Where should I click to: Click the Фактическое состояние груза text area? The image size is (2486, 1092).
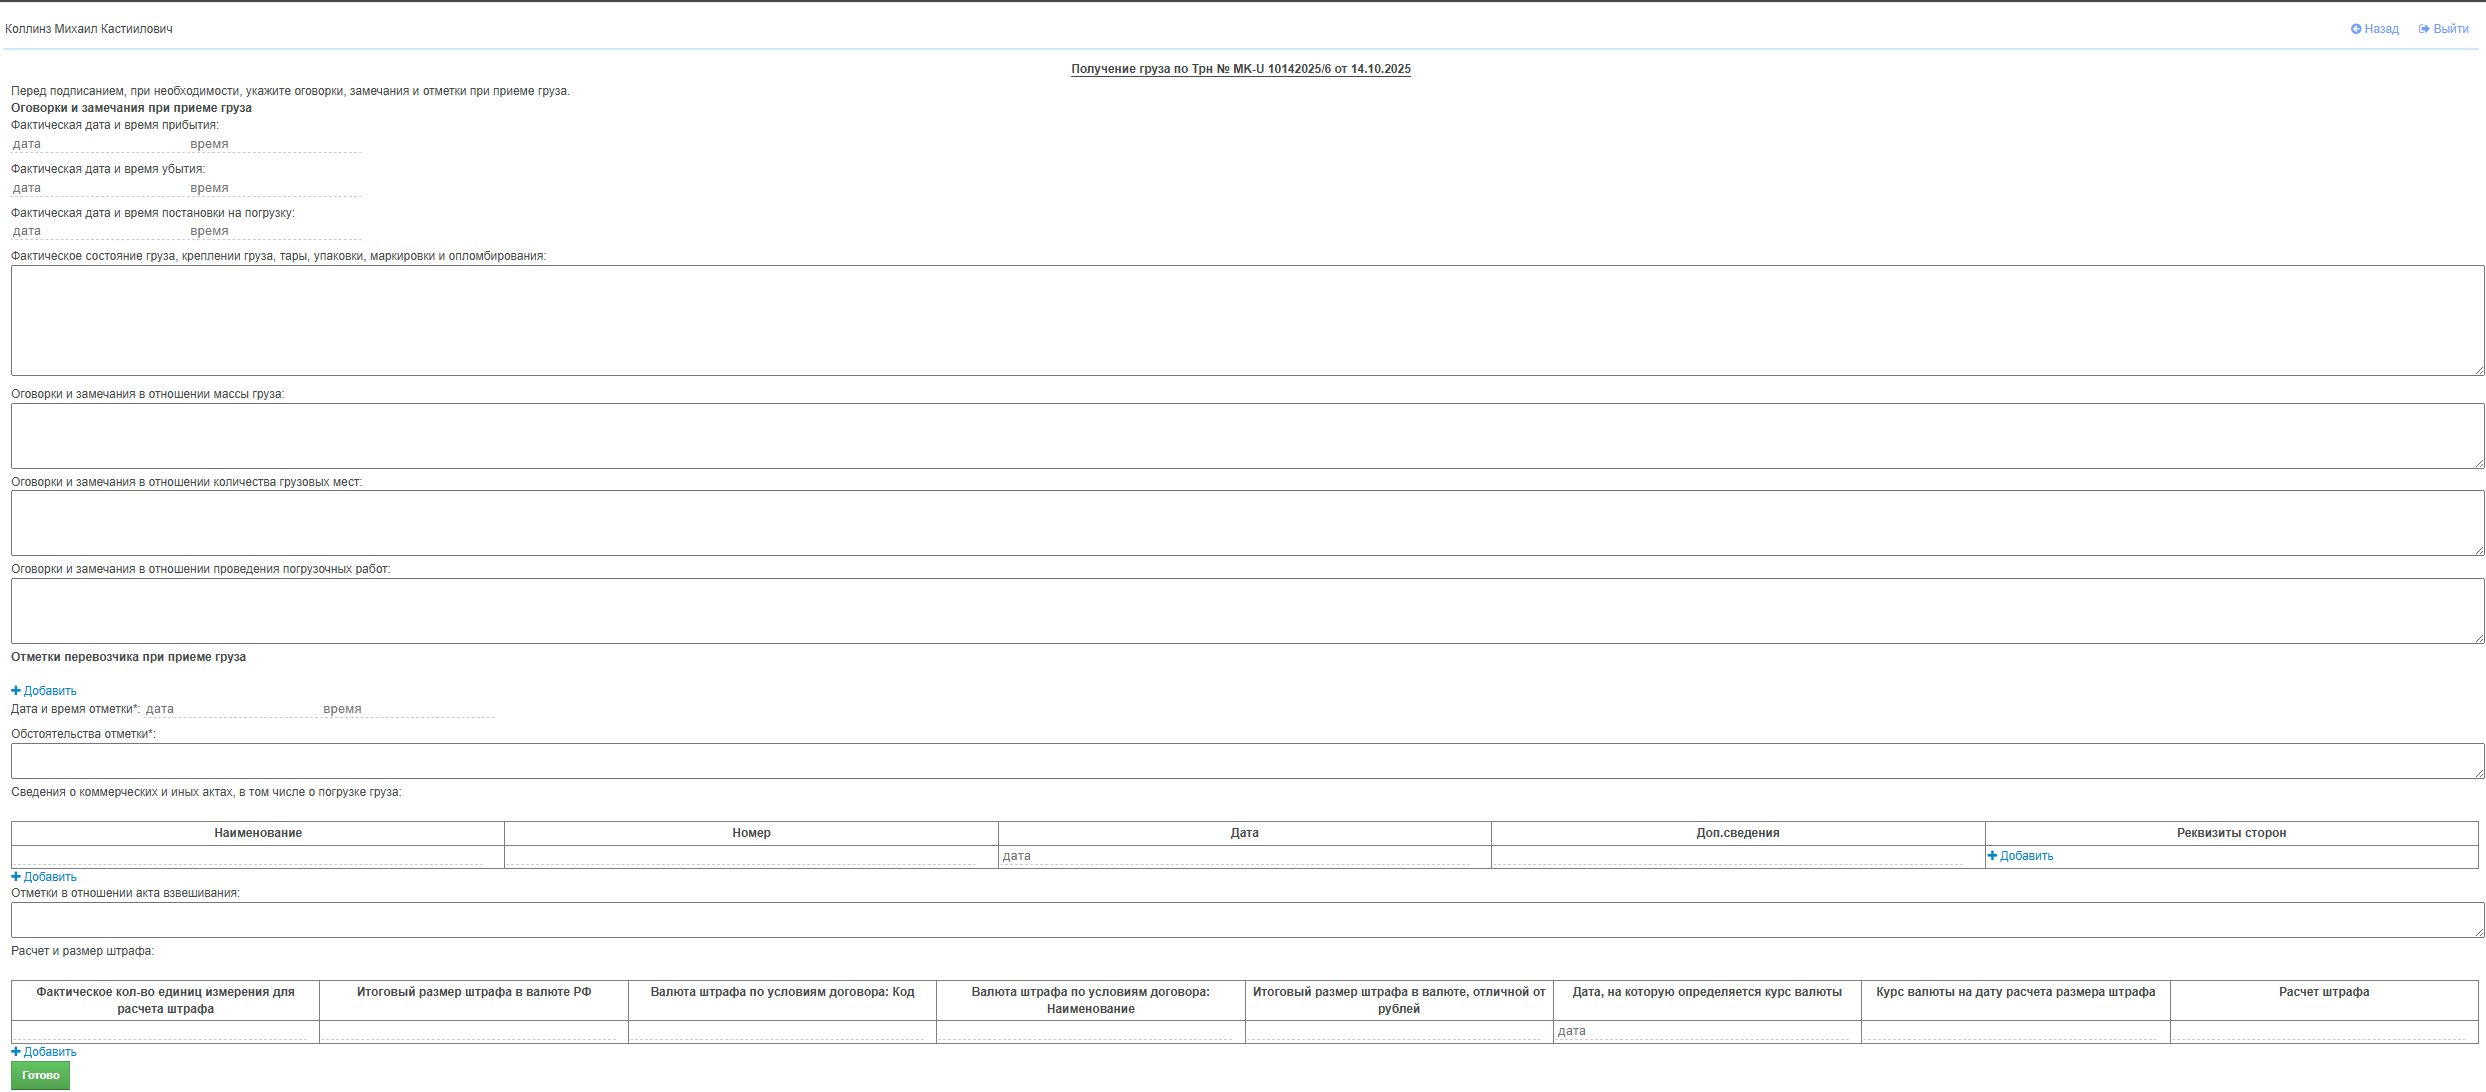pyautogui.click(x=1247, y=320)
